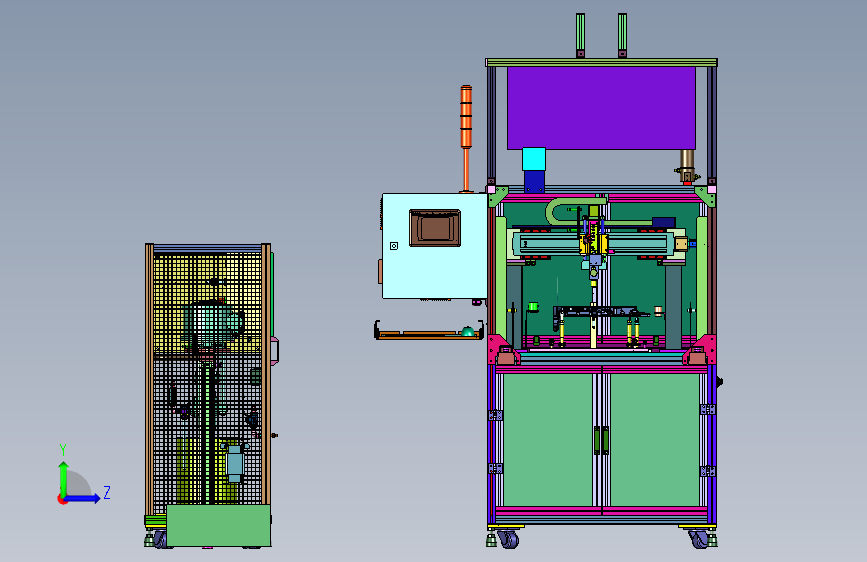Select the brown touchscreen on the control box
The height and width of the screenshot is (562, 867).
(435, 228)
